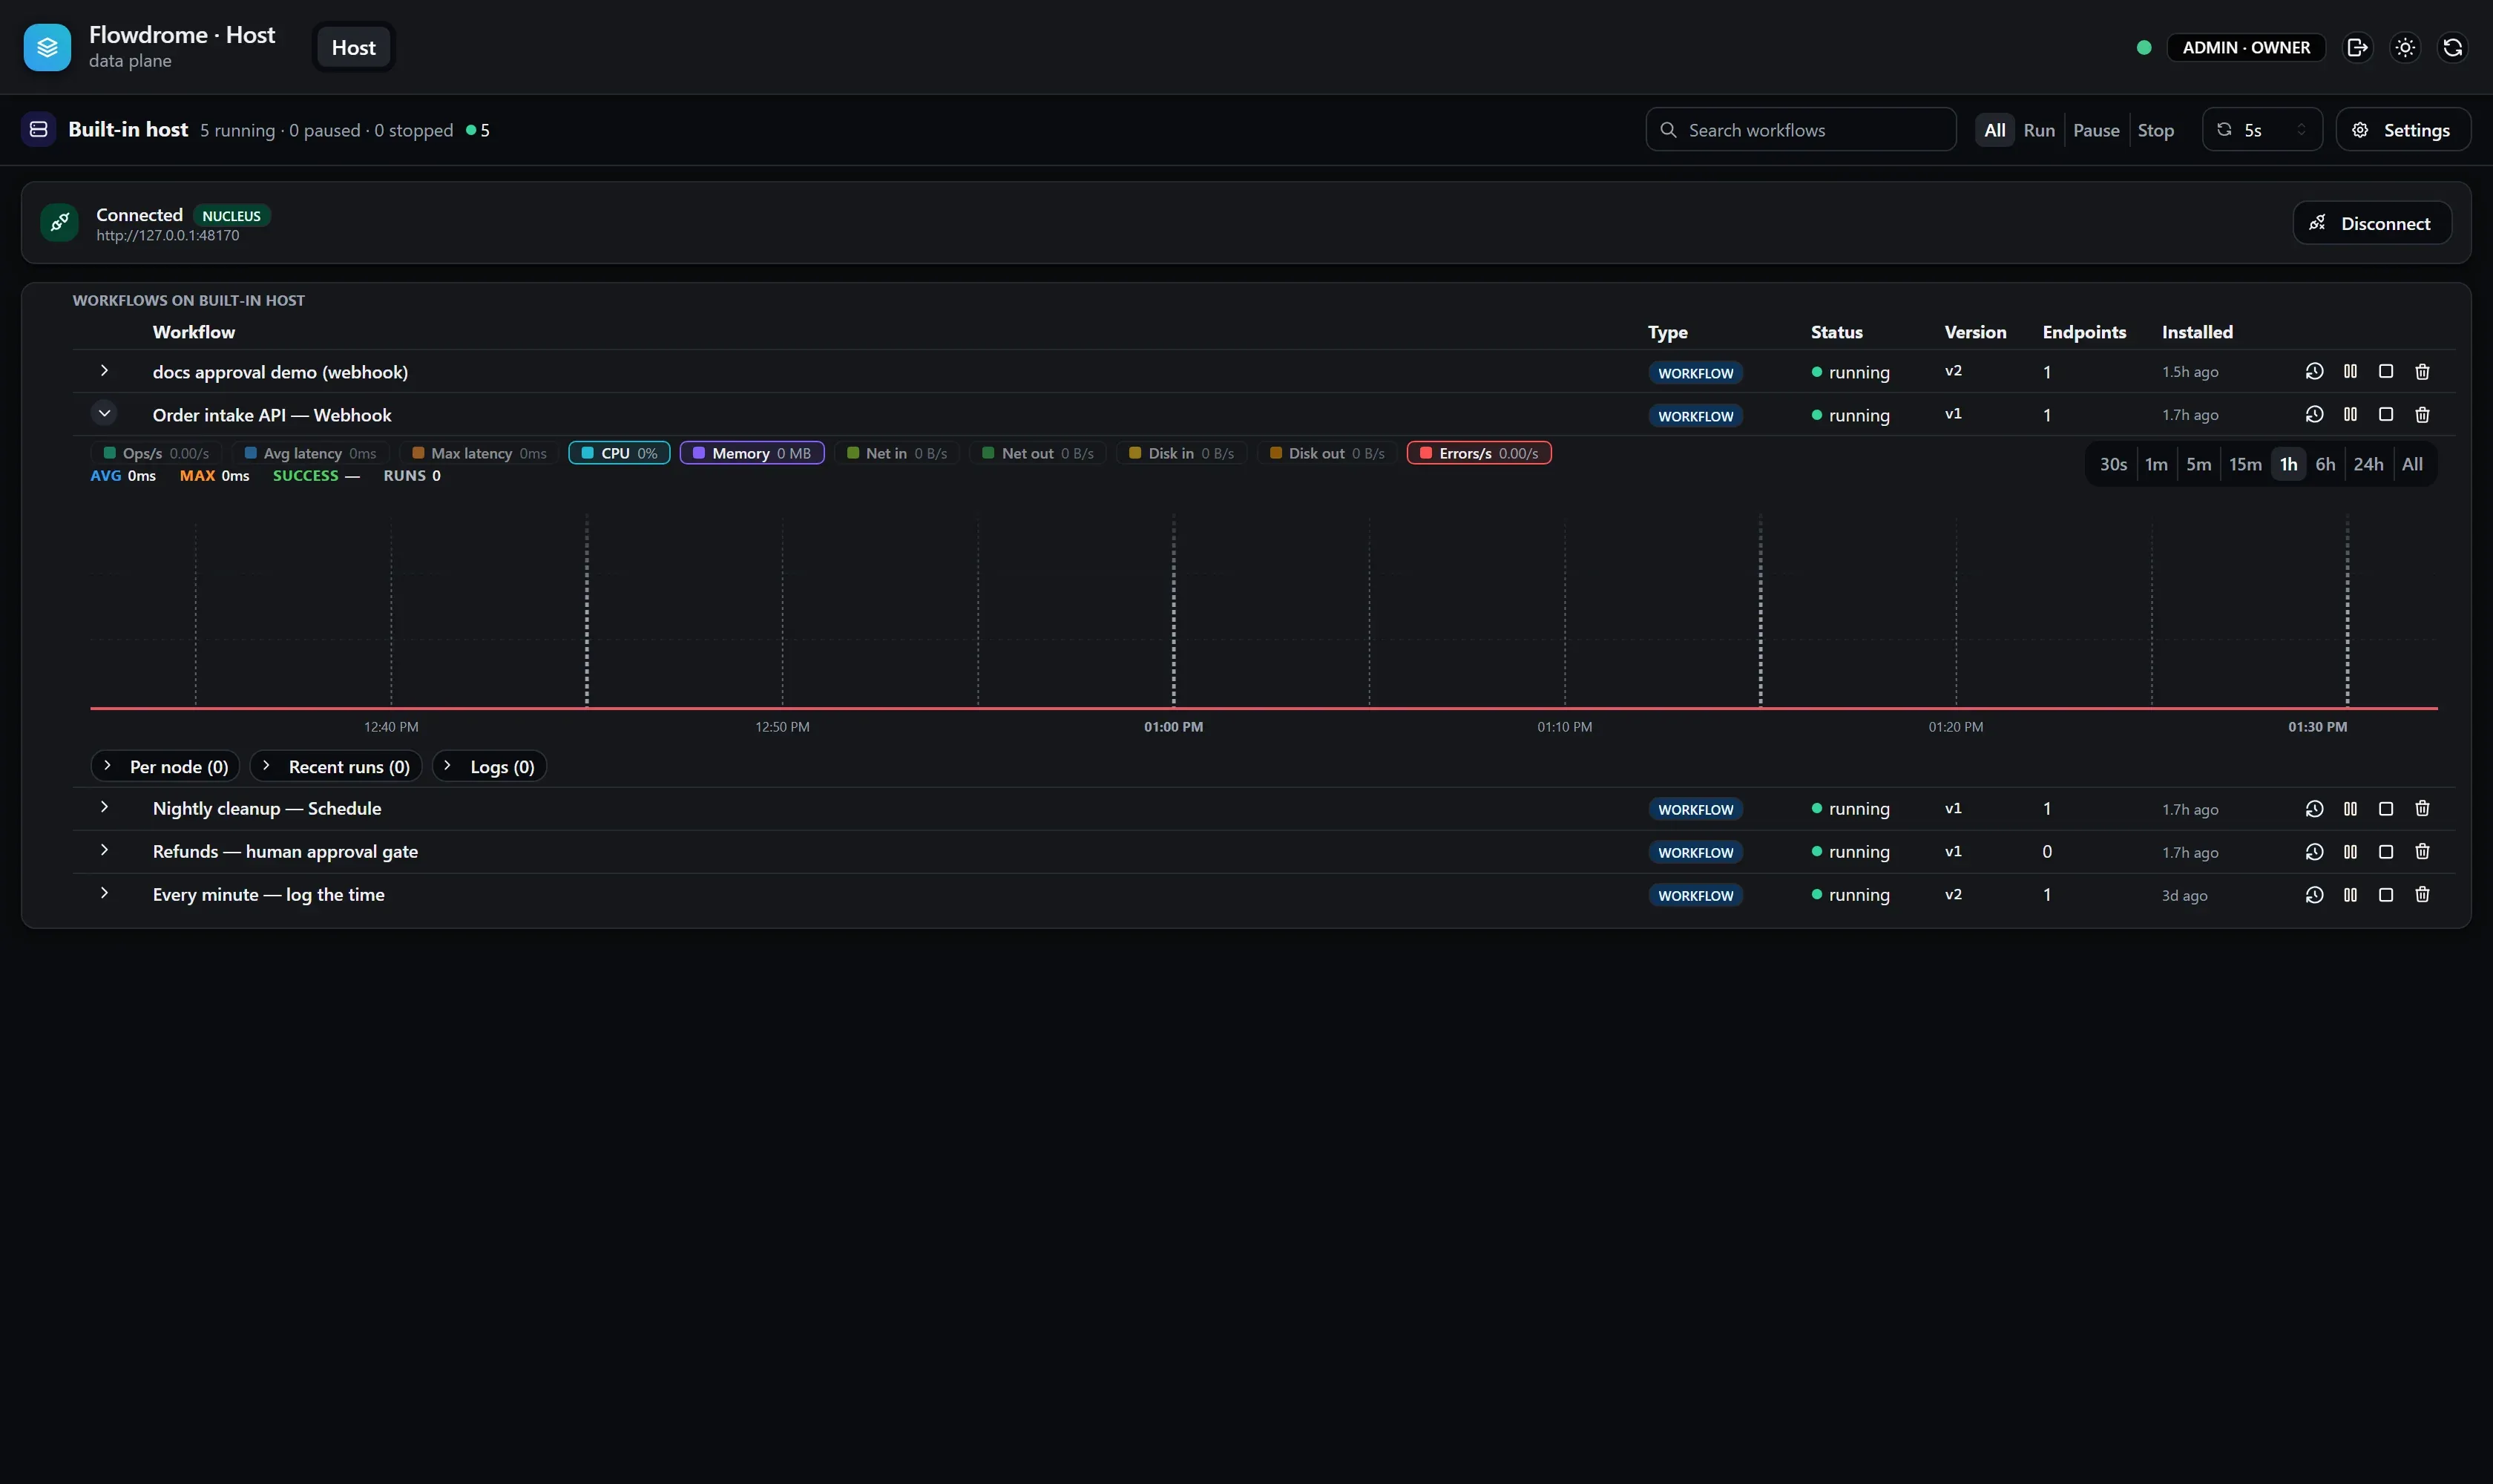This screenshot has width=2493, height=1484.
Task: Click the sign-out icon in header
Action: click(2357, 47)
